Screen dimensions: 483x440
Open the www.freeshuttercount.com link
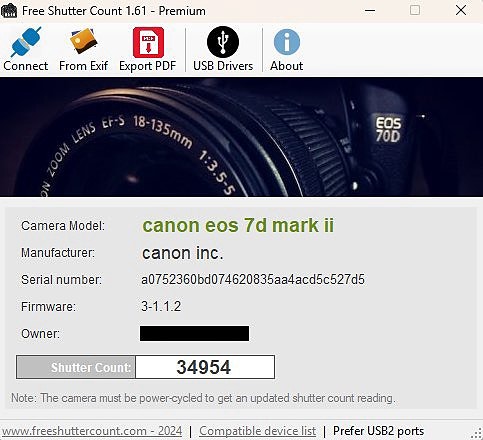point(92,431)
